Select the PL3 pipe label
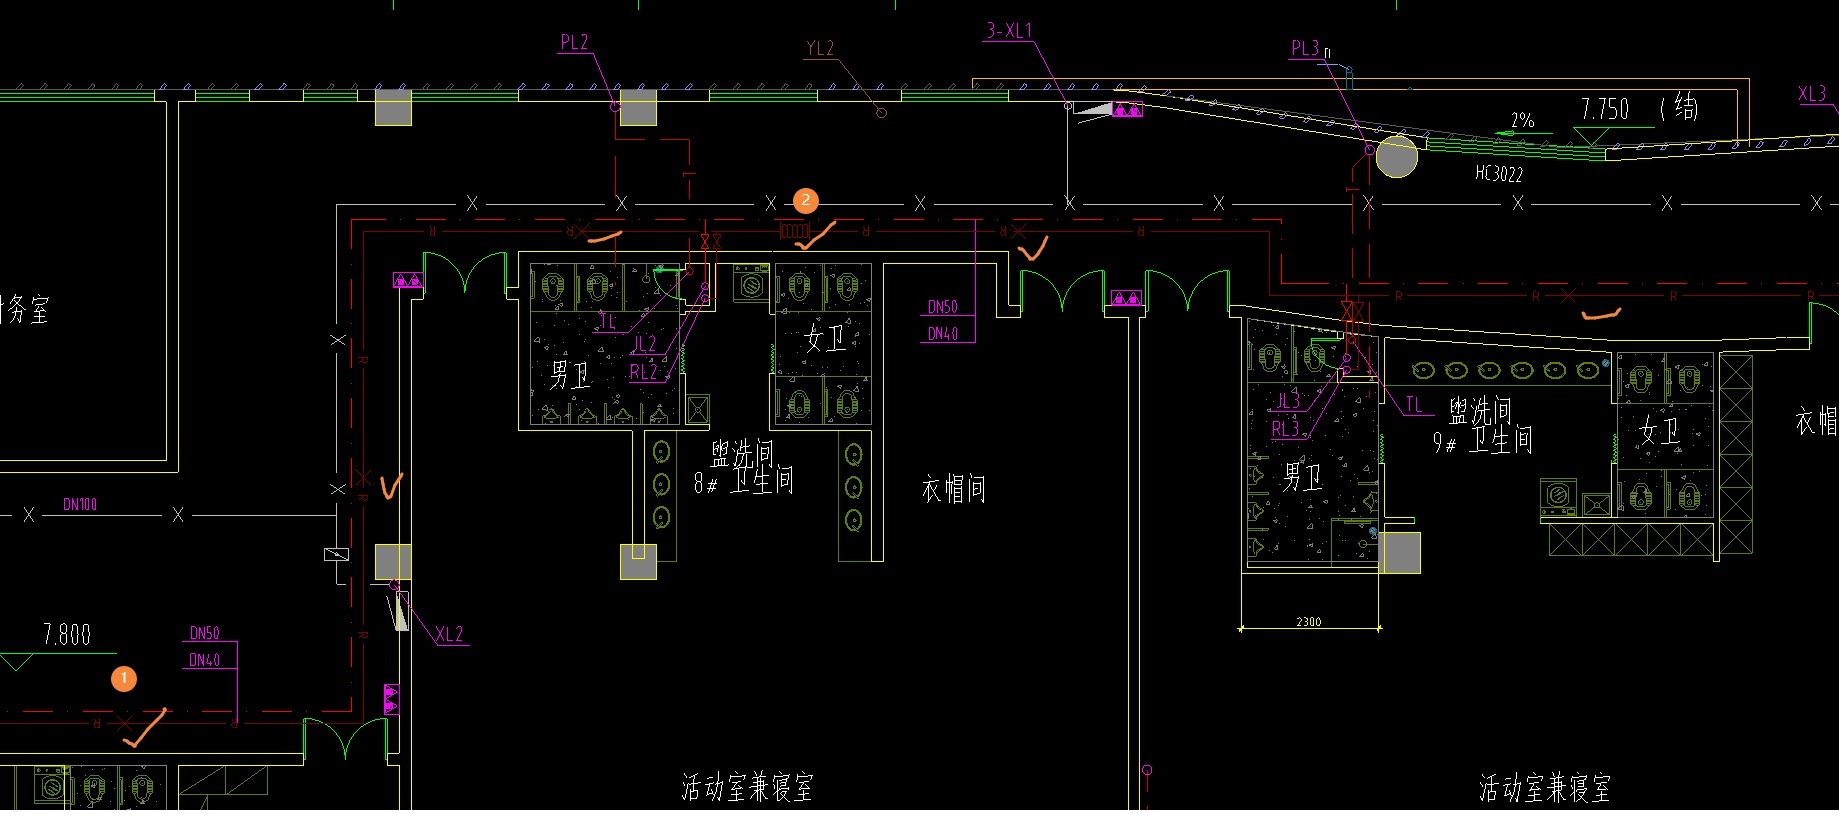Viewport: 1842px width, 818px height. point(1305,49)
